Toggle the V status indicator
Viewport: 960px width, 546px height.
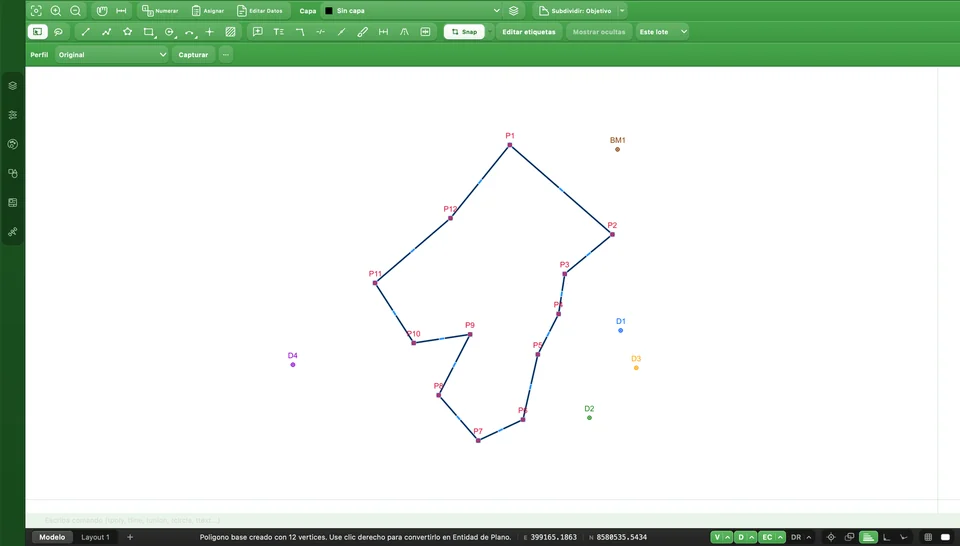pos(717,537)
